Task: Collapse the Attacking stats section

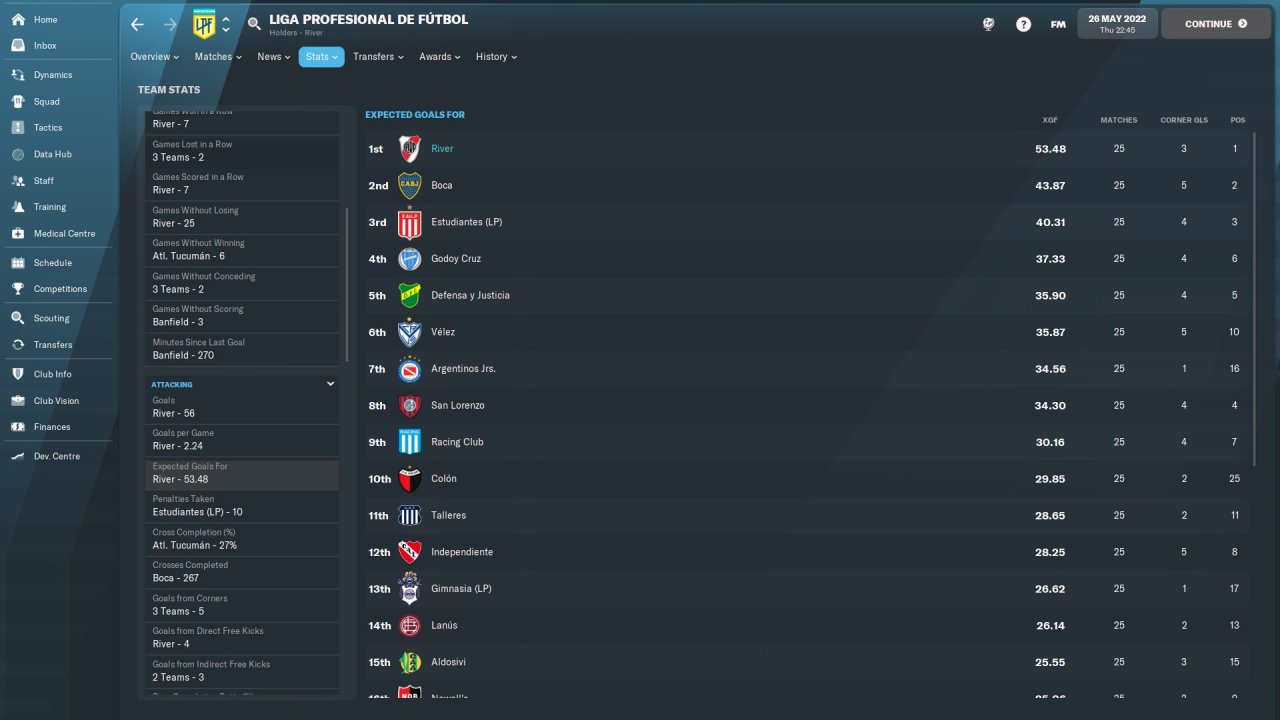Action: pyautogui.click(x=330, y=384)
